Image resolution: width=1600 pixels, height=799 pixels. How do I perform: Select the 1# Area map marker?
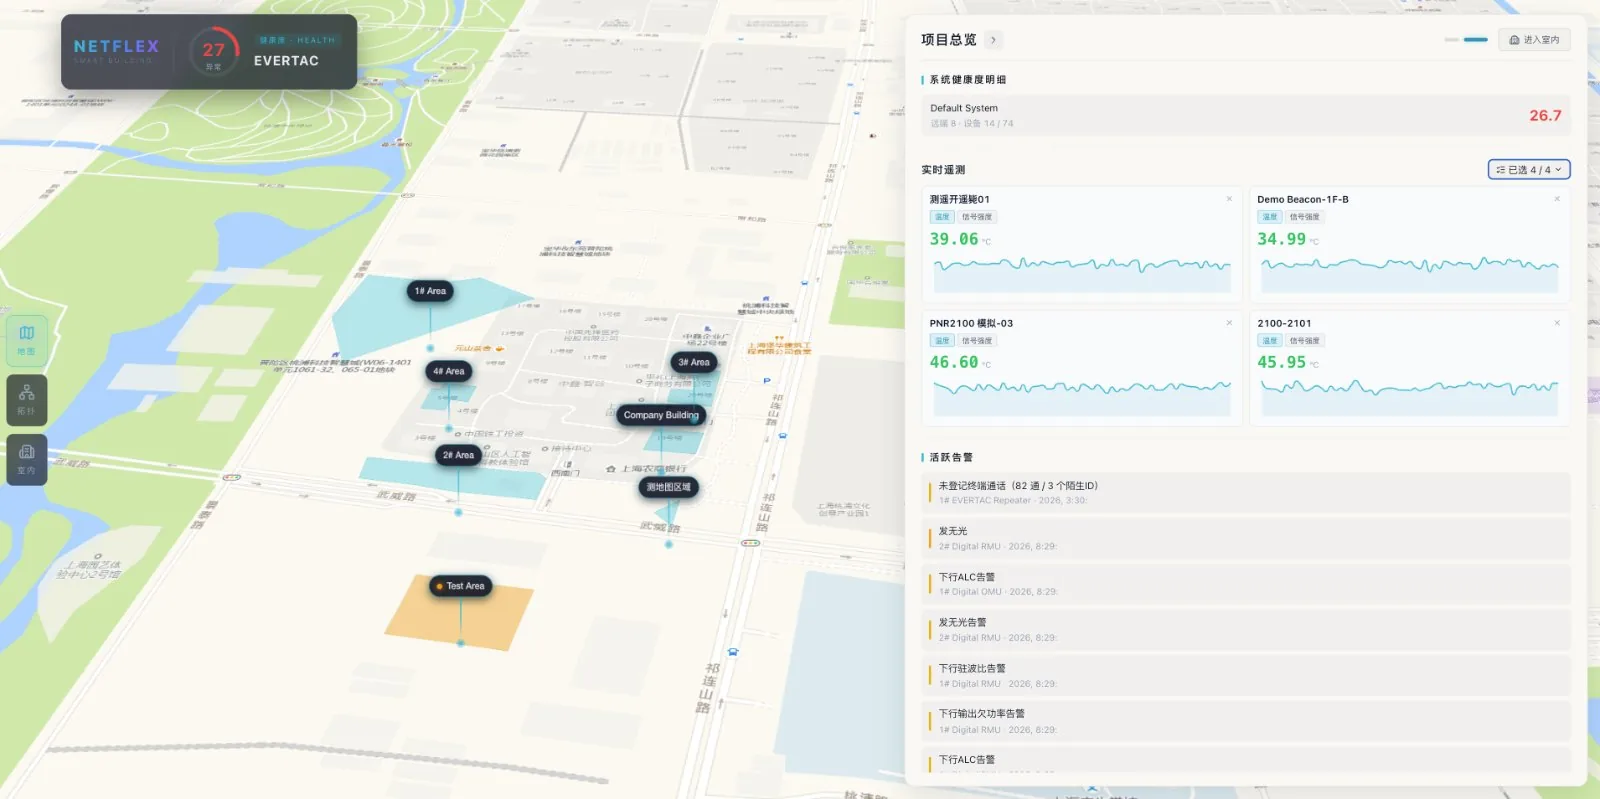tap(430, 291)
